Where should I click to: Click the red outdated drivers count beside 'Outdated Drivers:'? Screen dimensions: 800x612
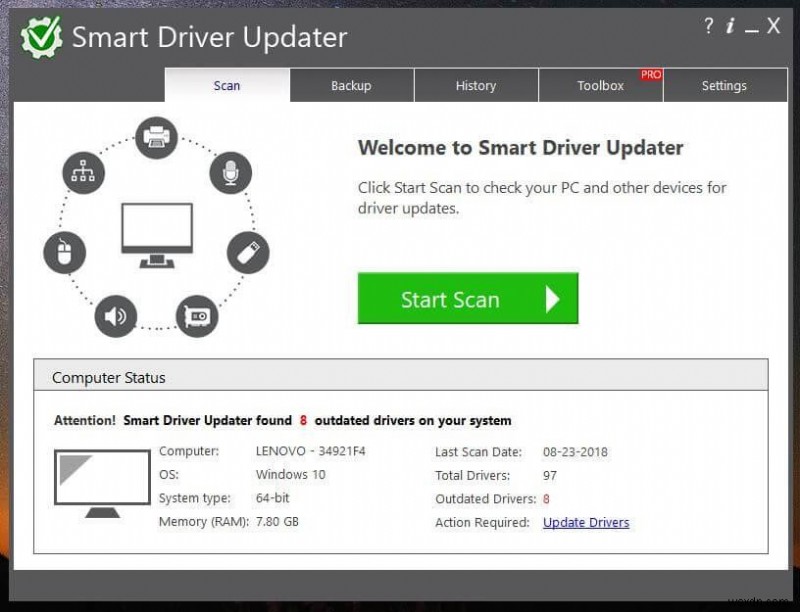(546, 499)
